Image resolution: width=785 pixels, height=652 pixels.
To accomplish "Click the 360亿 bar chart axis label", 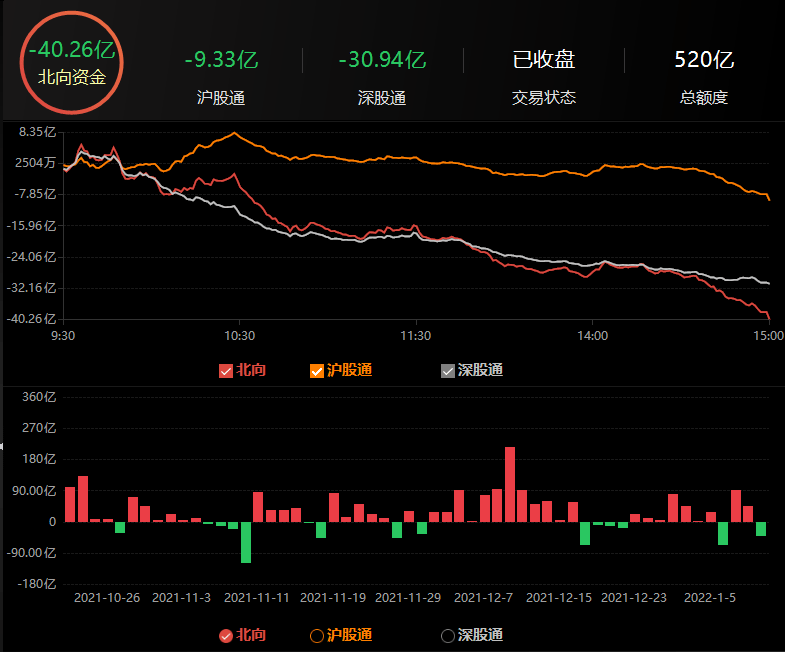I will (x=39, y=397).
